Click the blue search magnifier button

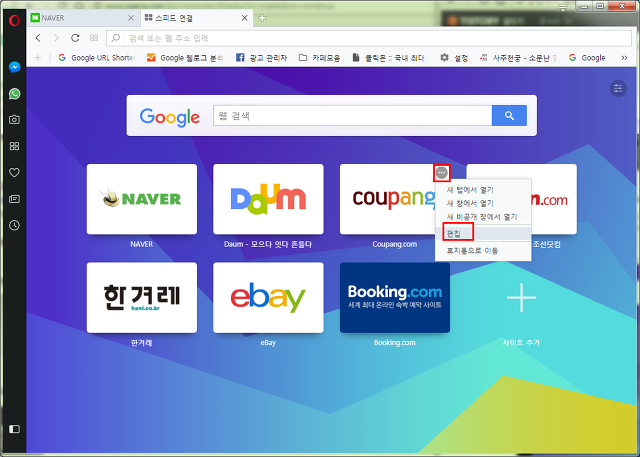(x=509, y=115)
